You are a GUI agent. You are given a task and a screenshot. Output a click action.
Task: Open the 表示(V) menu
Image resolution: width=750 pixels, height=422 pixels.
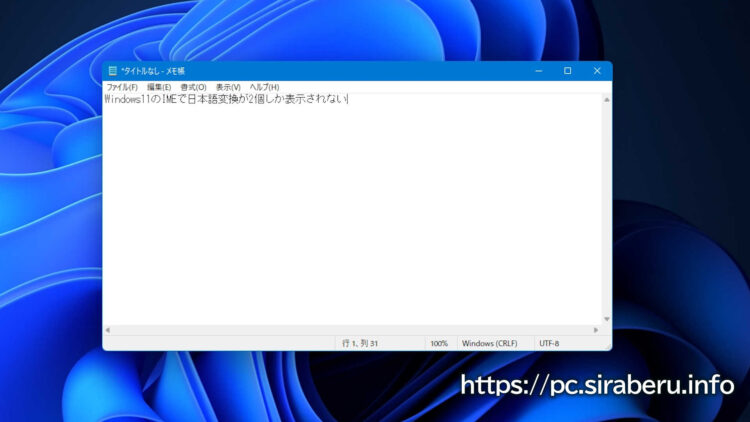(228, 87)
